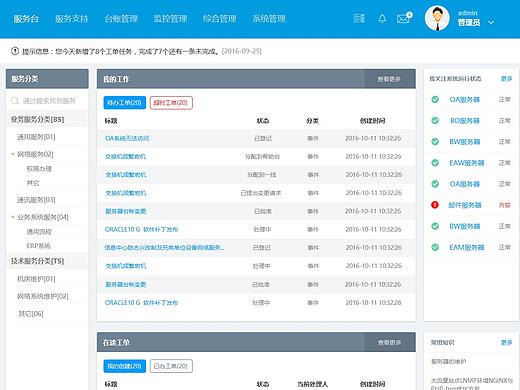Switch to the 超时工单(20) tab
Image resolution: width=520 pixels, height=390 pixels.
171,103
